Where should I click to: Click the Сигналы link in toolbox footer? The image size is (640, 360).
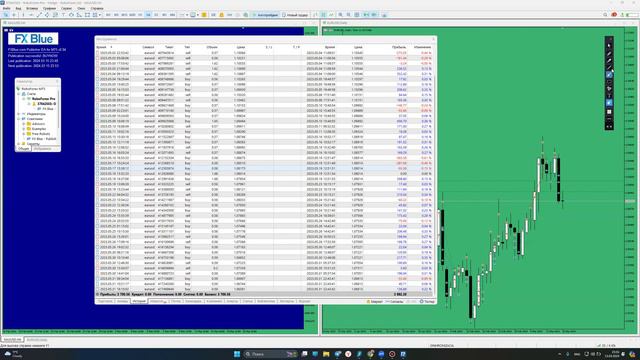tap(393, 302)
